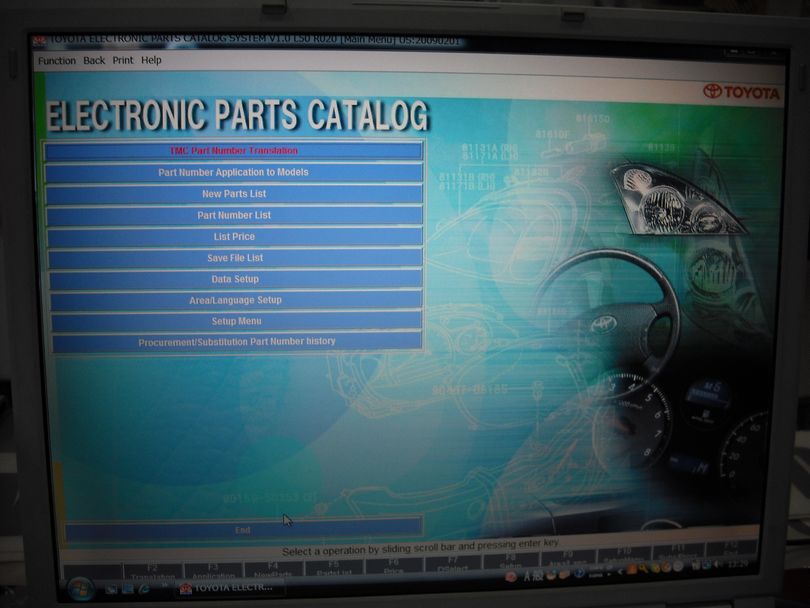Open the Part Number List option
Screen dimensions: 810x608
(235, 215)
